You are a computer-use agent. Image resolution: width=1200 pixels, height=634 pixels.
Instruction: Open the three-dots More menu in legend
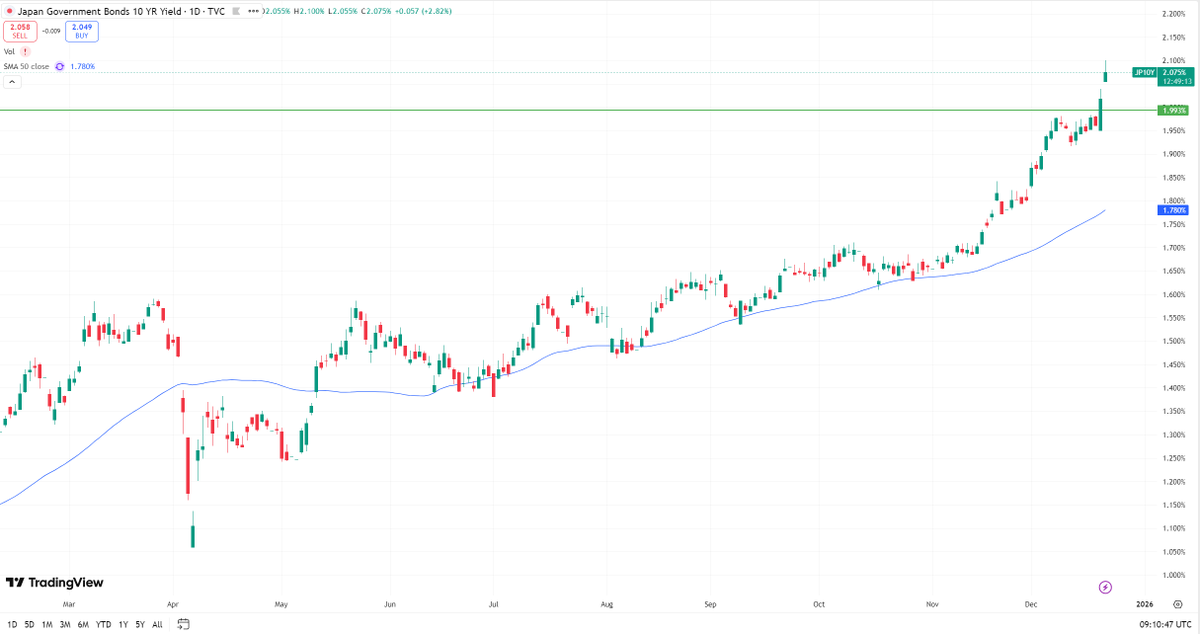click(253, 11)
